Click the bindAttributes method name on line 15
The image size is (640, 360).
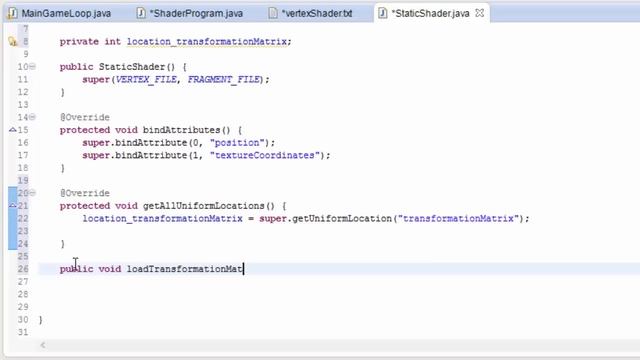(182, 130)
